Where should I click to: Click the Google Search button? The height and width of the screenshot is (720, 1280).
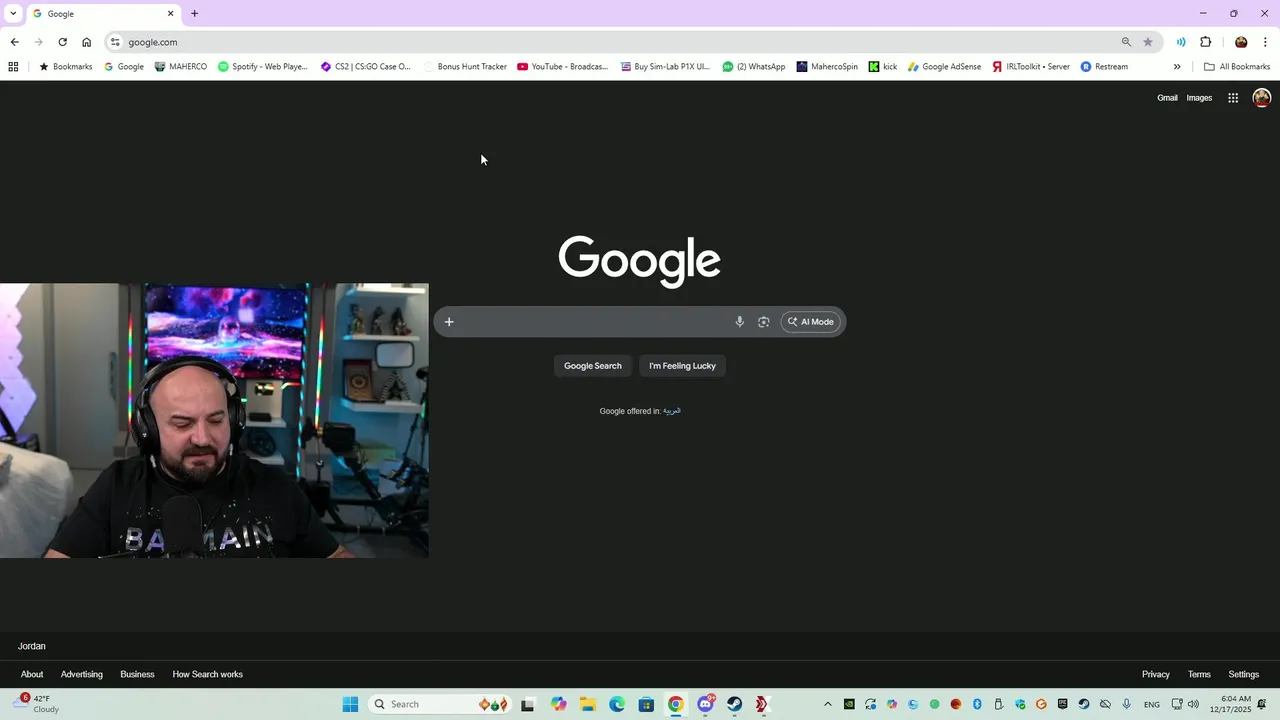593,366
